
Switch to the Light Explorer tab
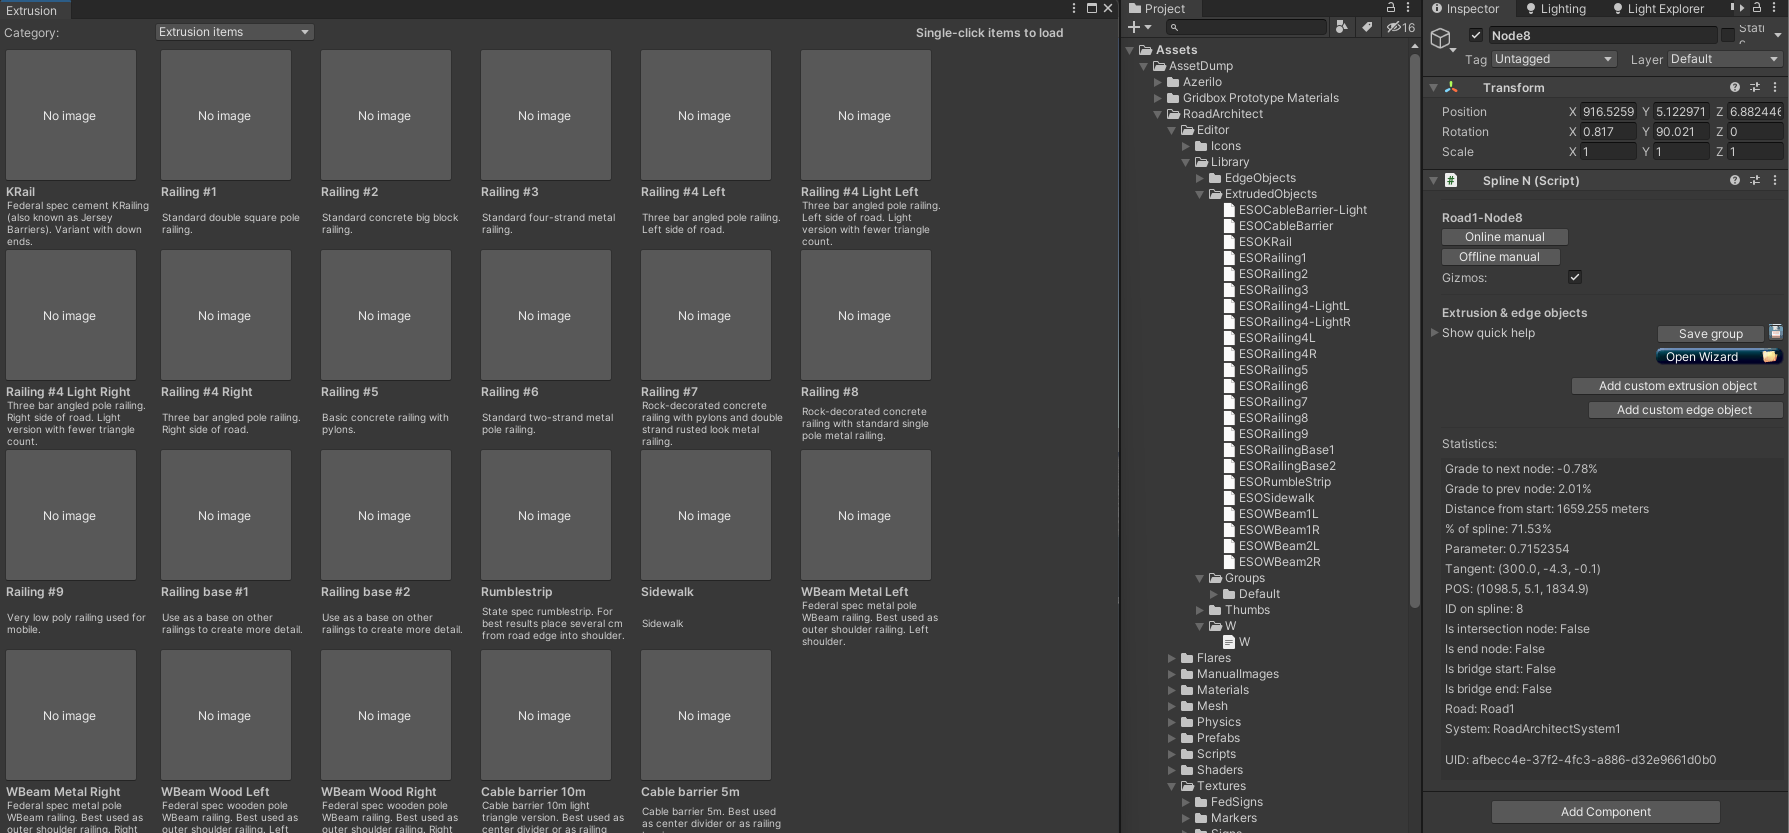coord(1658,9)
